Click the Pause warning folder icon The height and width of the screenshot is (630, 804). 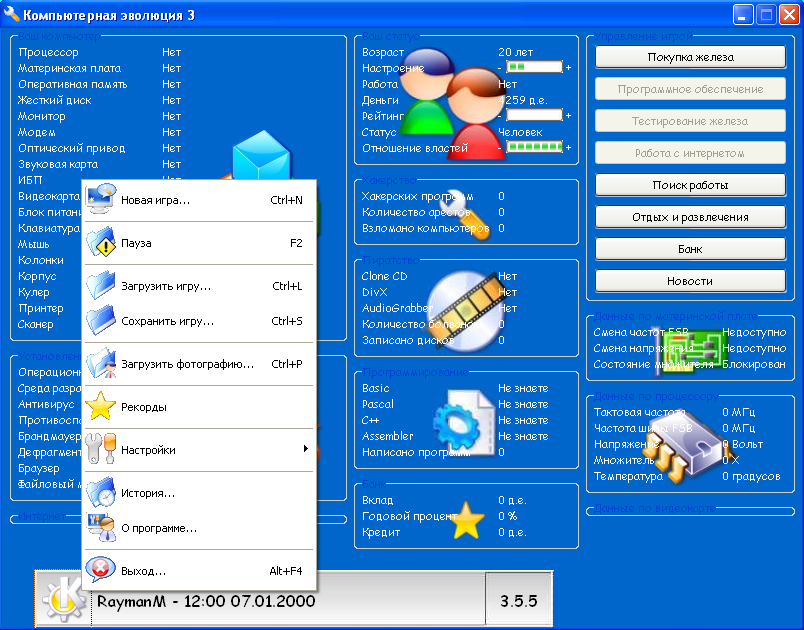100,242
